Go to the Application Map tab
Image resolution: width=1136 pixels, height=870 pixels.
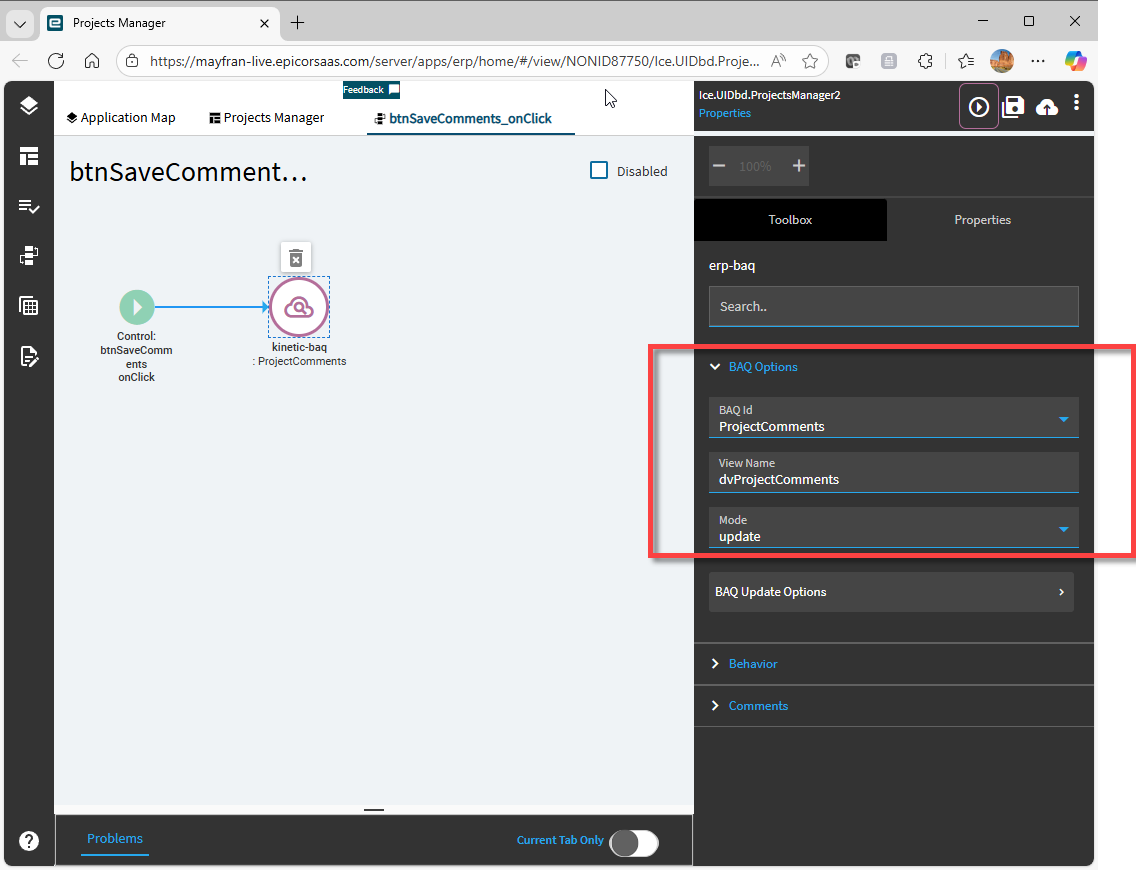[x=121, y=117]
